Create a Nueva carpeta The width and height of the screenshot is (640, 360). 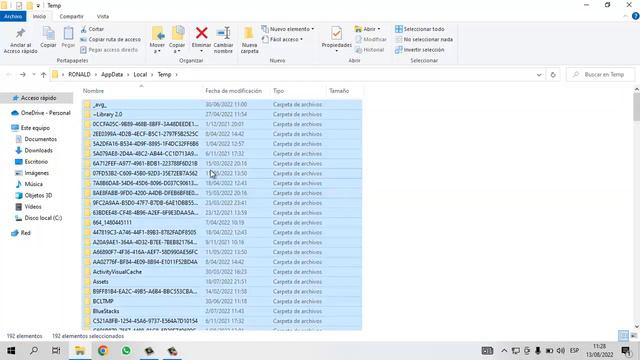[249, 40]
